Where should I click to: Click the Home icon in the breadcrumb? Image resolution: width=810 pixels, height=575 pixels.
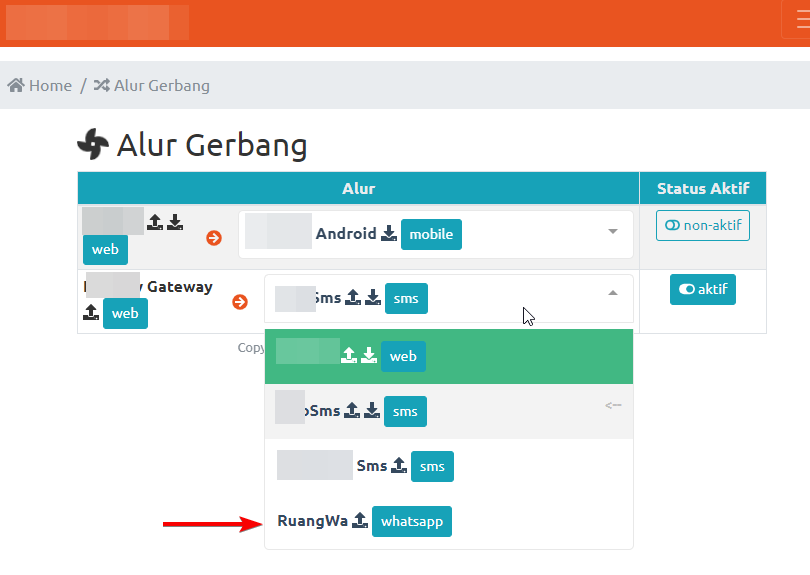click(x=16, y=86)
